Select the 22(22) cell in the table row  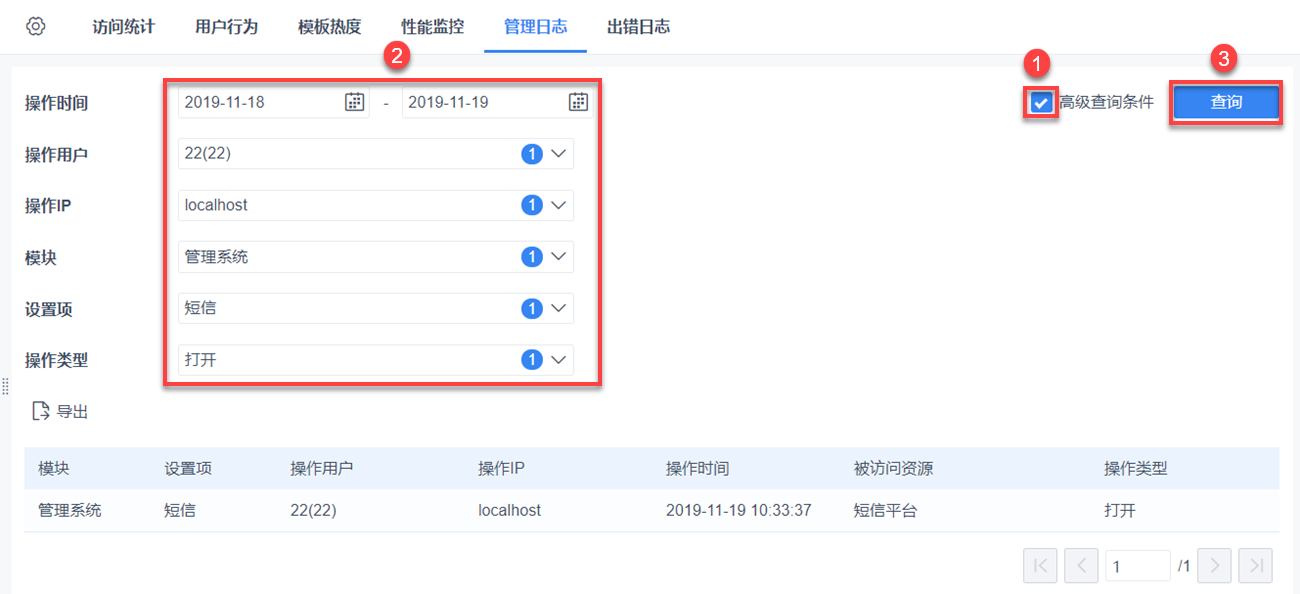tap(313, 510)
